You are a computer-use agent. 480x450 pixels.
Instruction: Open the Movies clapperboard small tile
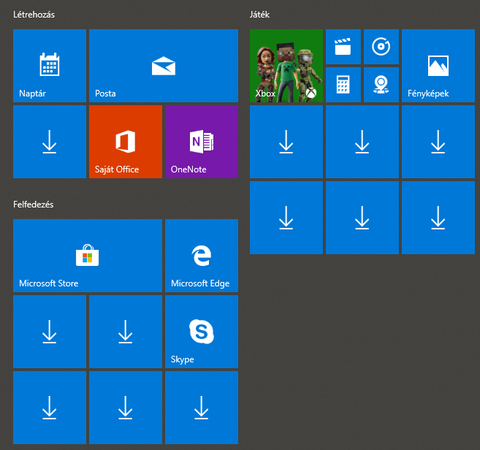(343, 47)
